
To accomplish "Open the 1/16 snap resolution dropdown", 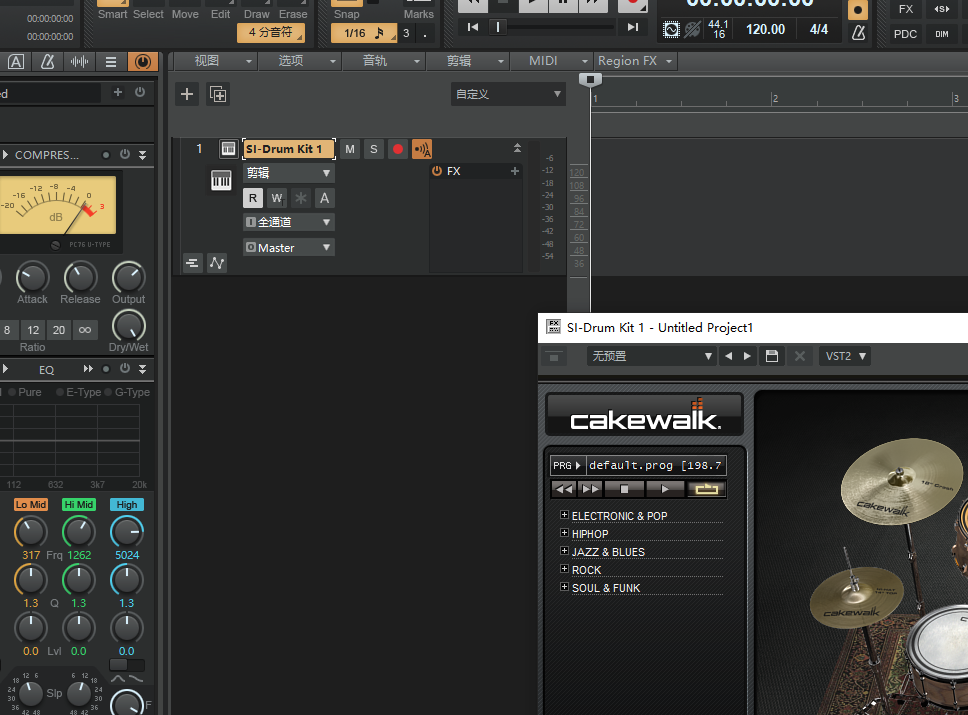I will [x=364, y=33].
